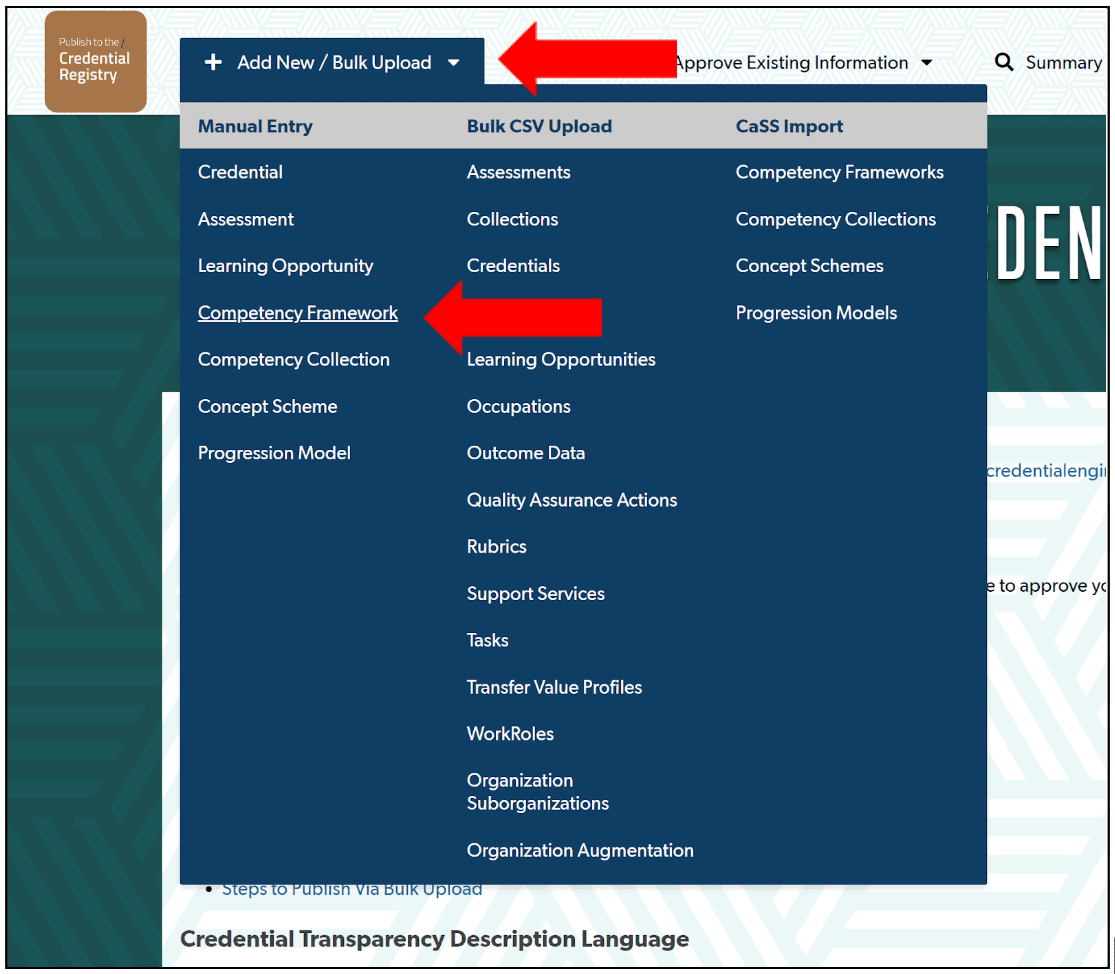Choose Assessments under Bulk CSV Upload
The height and width of the screenshot is (974, 1115).
(x=518, y=172)
